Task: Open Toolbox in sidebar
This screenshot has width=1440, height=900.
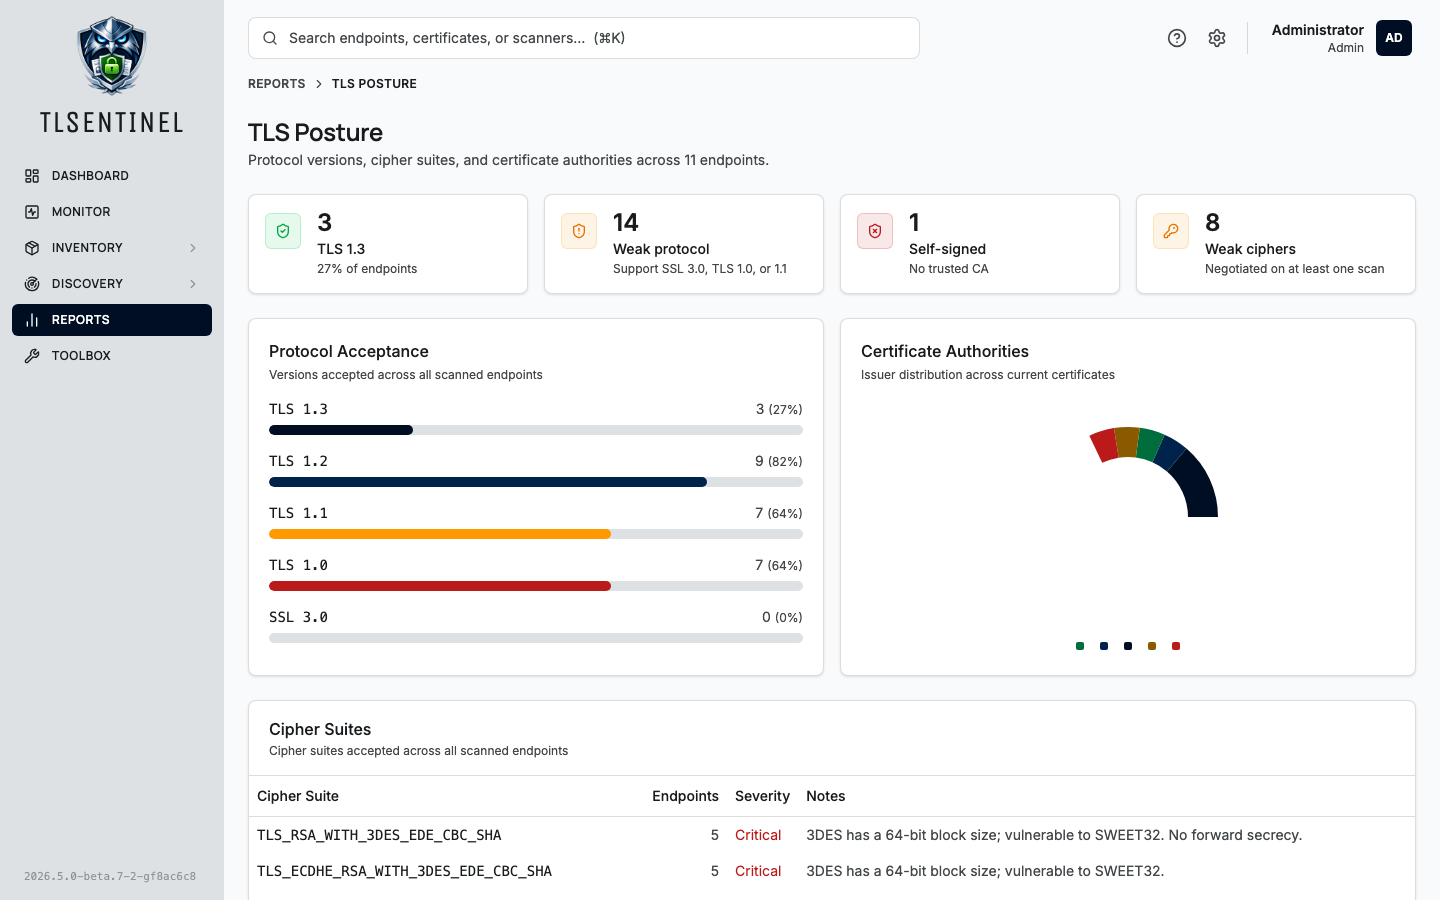Action: pos(112,356)
